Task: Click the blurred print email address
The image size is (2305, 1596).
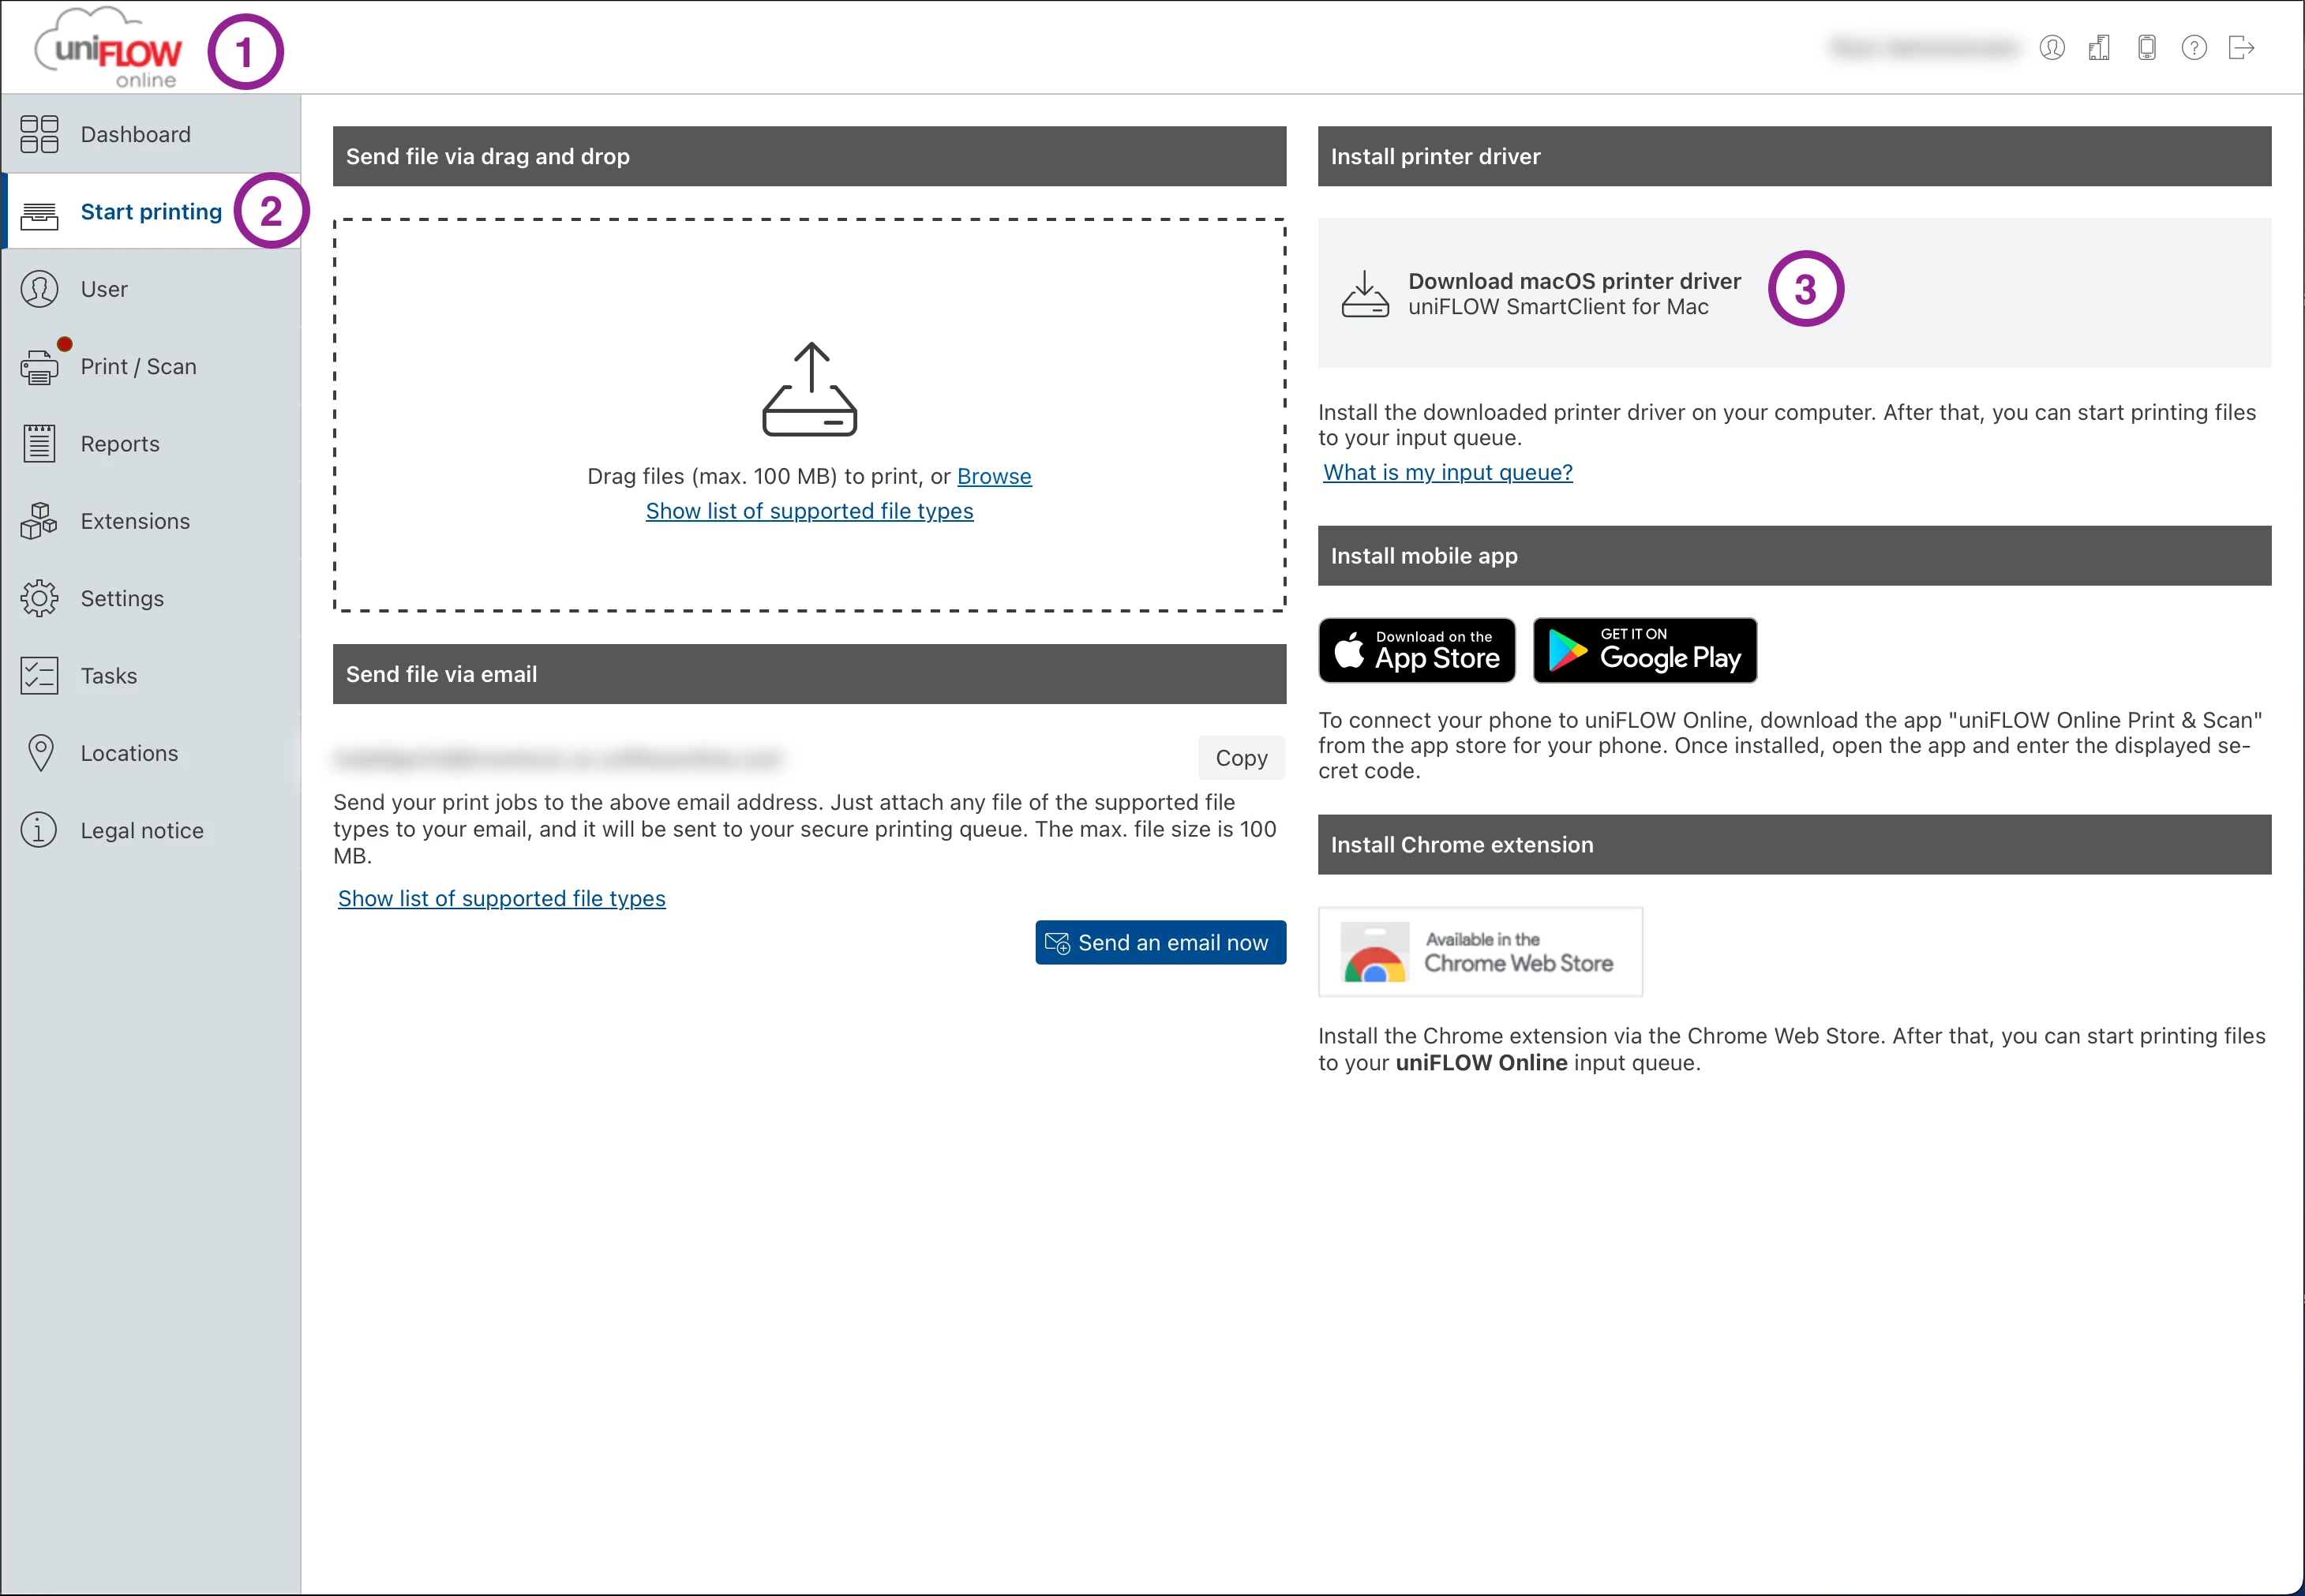Action: coord(558,759)
